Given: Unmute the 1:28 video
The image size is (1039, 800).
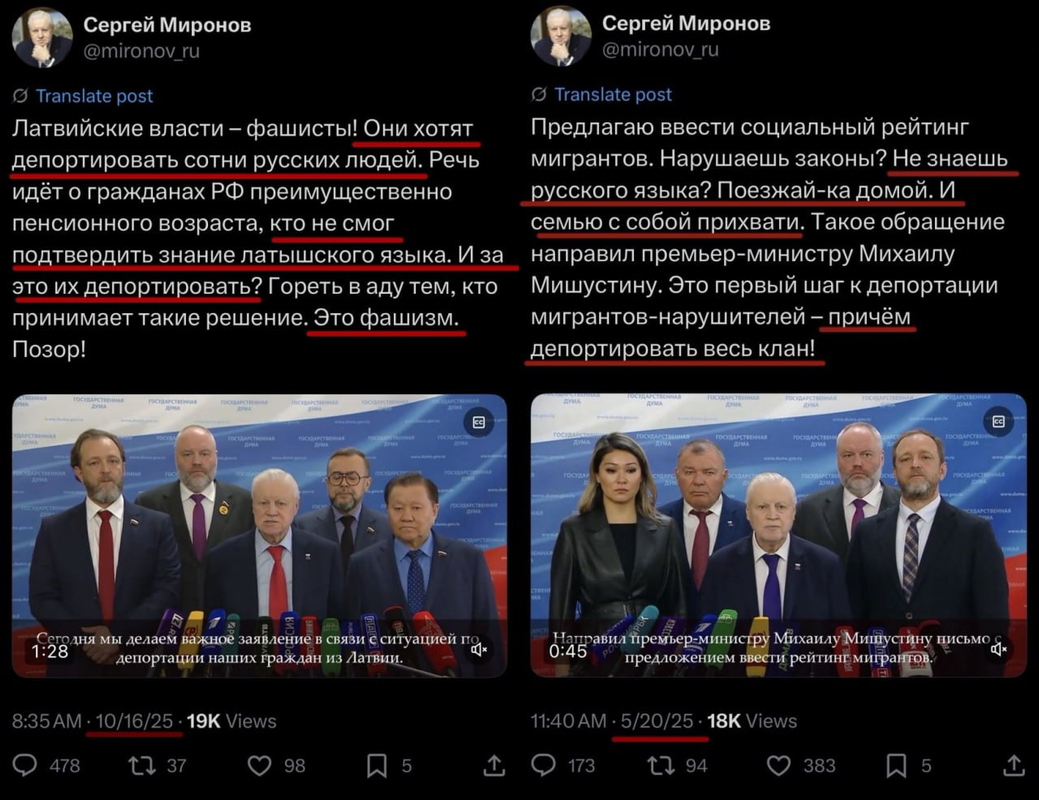Looking at the screenshot, I should 479,650.
